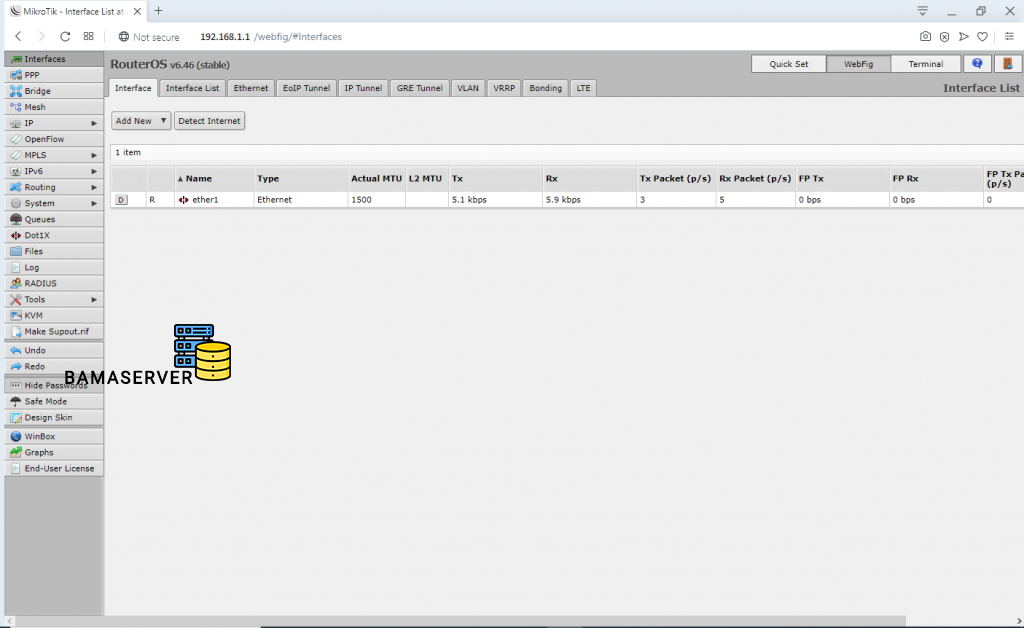Viewport: 1024px width, 628px height.
Task: Select the GRE Tunnel tab
Action: [419, 88]
